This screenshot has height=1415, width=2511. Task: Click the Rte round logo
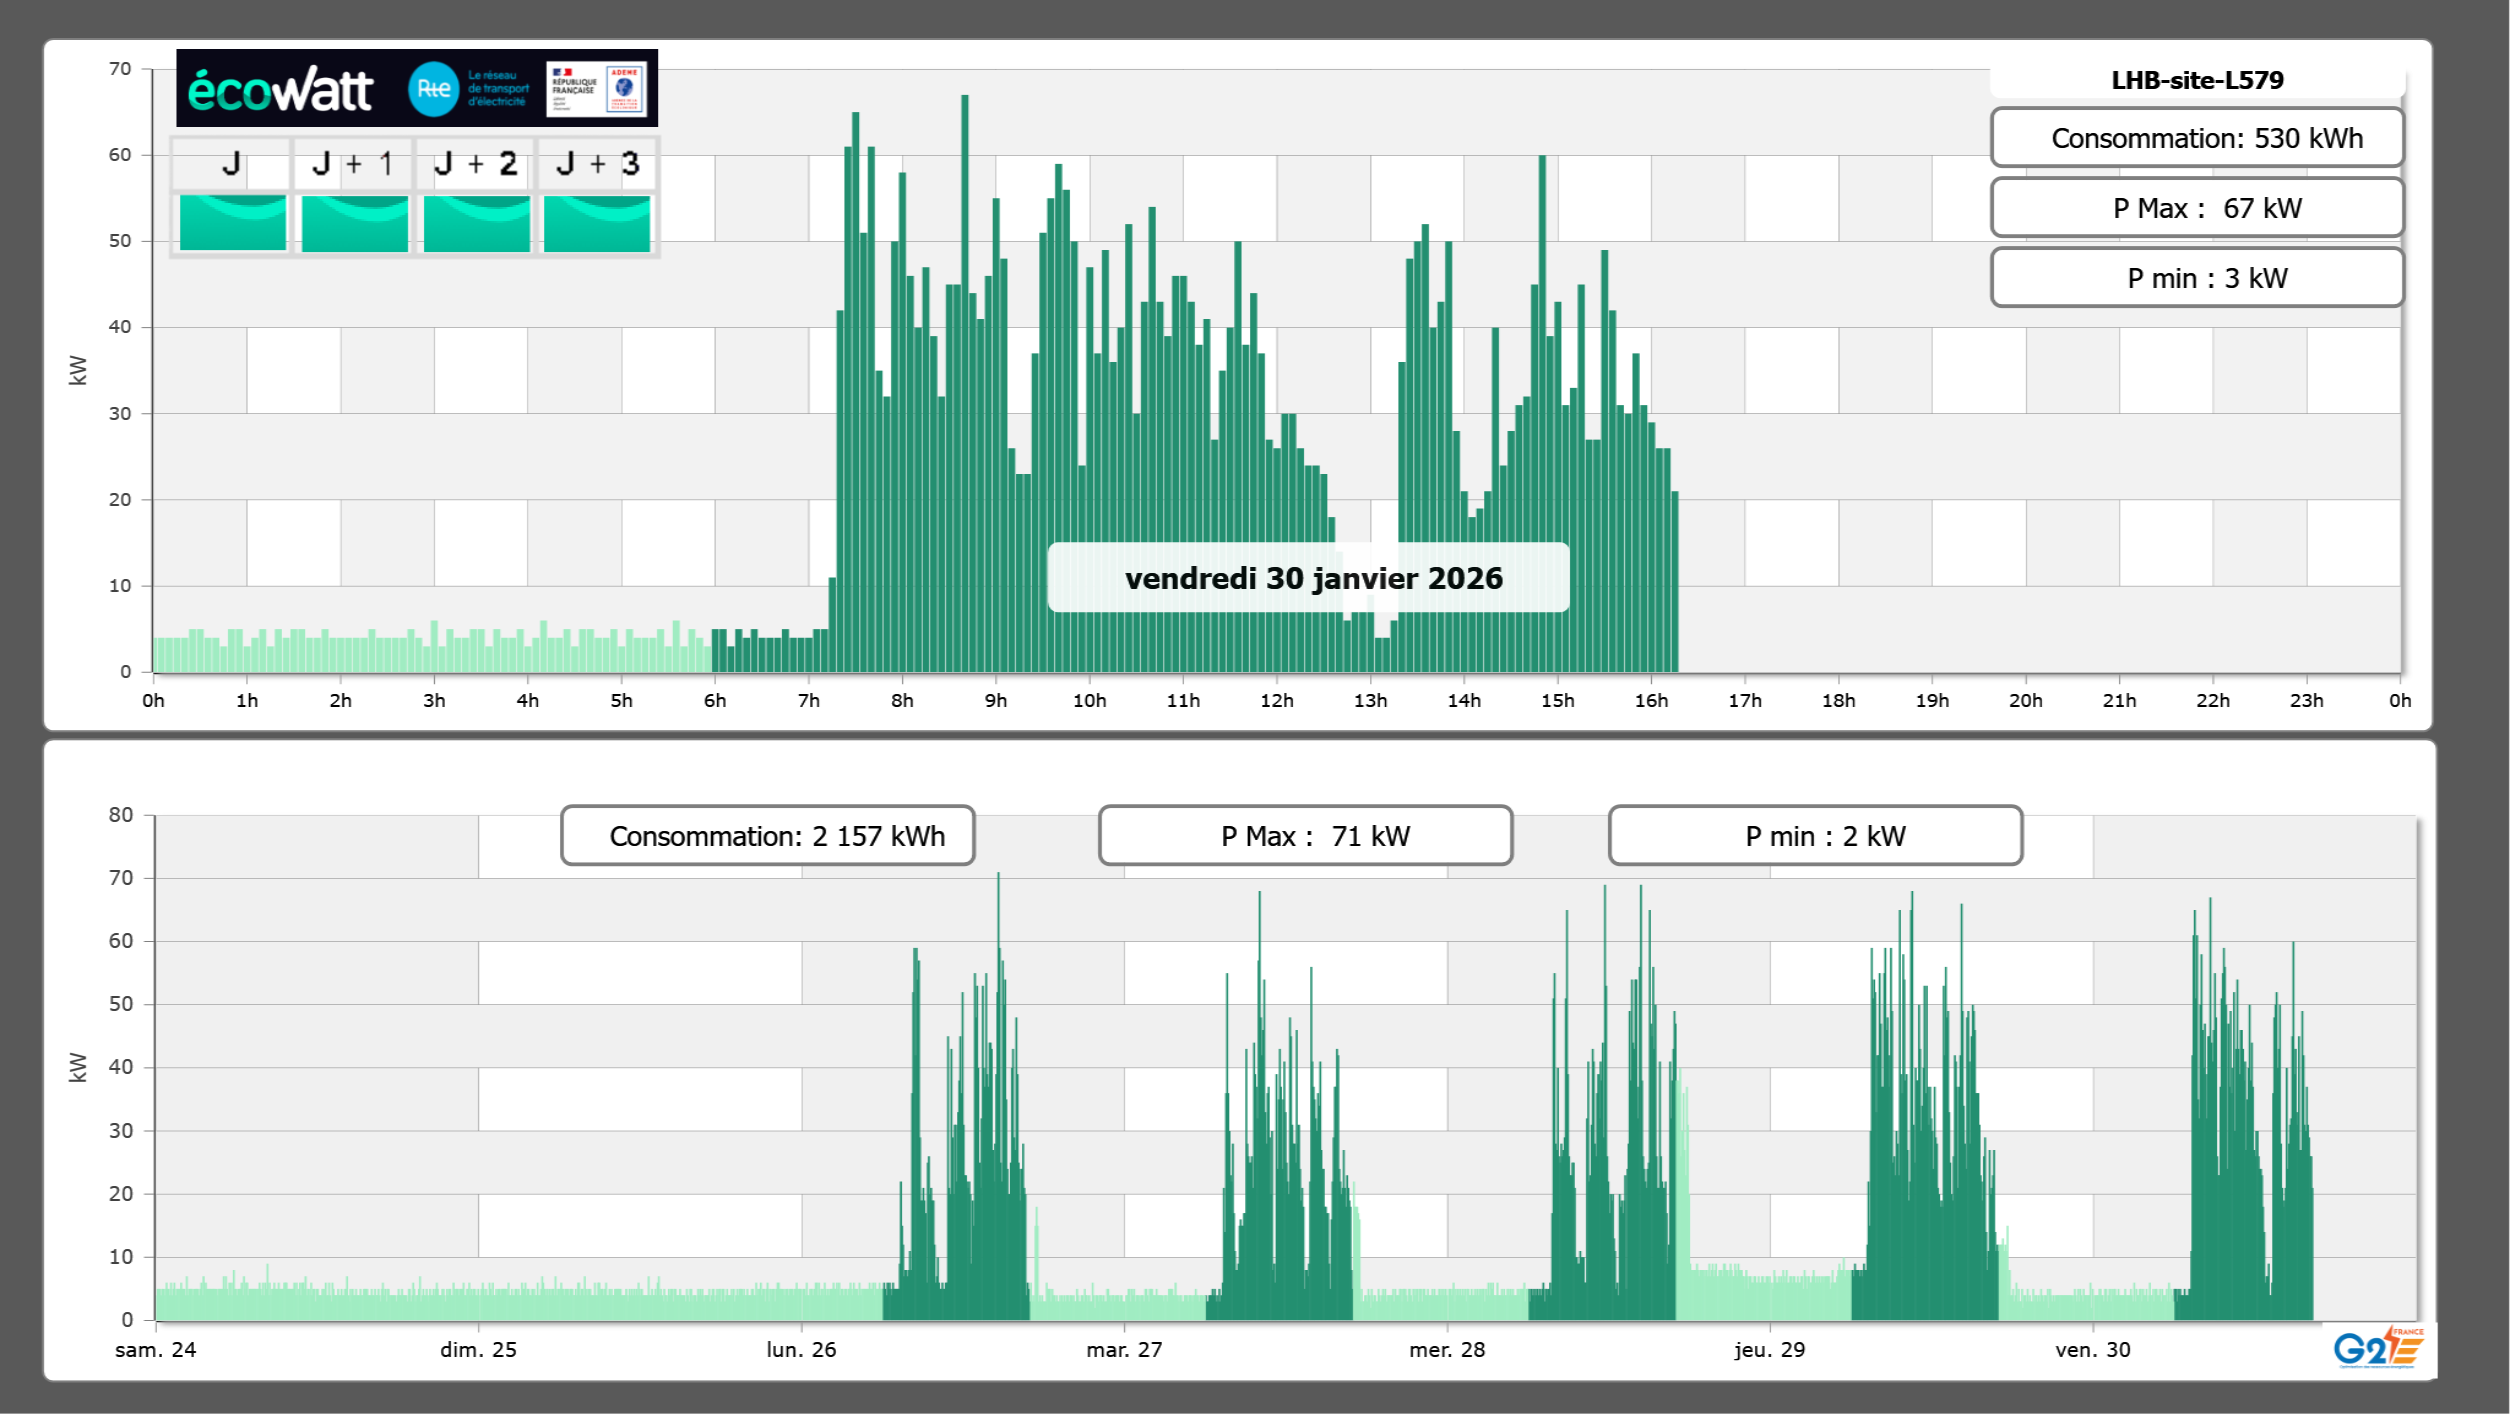click(433, 89)
